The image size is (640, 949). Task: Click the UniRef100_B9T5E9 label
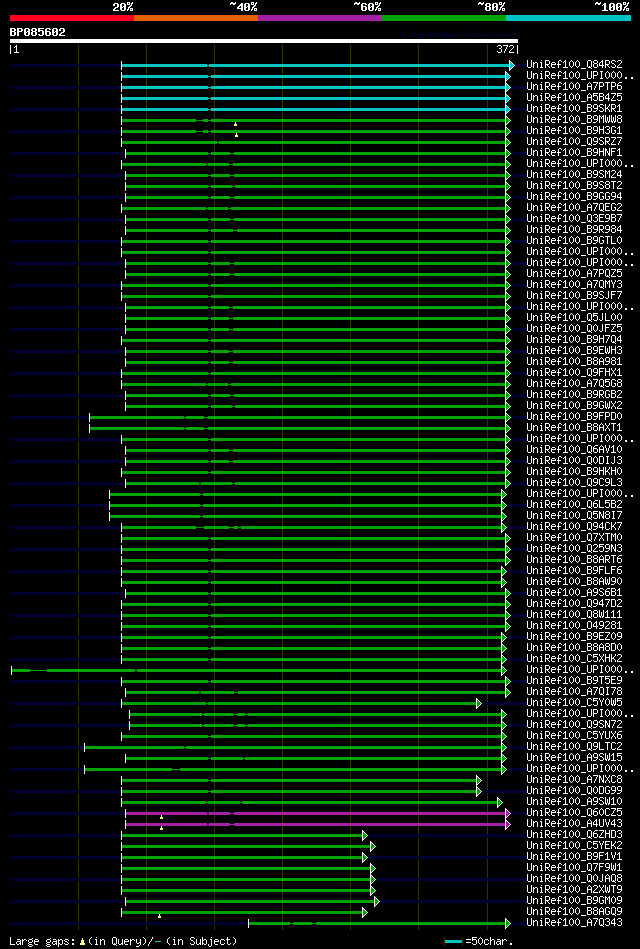click(x=574, y=681)
